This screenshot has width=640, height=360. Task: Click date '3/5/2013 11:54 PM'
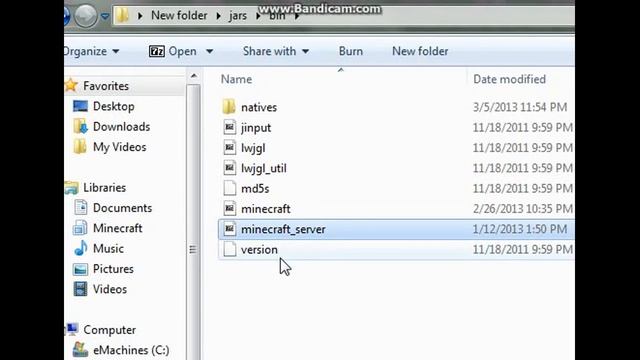[520, 107]
